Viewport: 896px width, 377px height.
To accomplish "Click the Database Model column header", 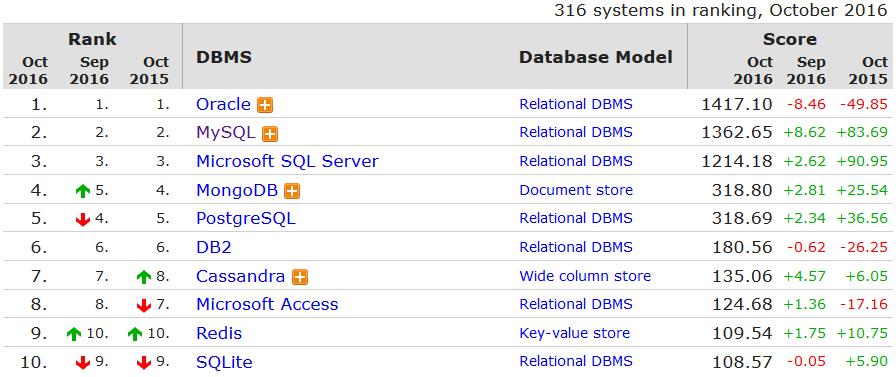I will [596, 58].
